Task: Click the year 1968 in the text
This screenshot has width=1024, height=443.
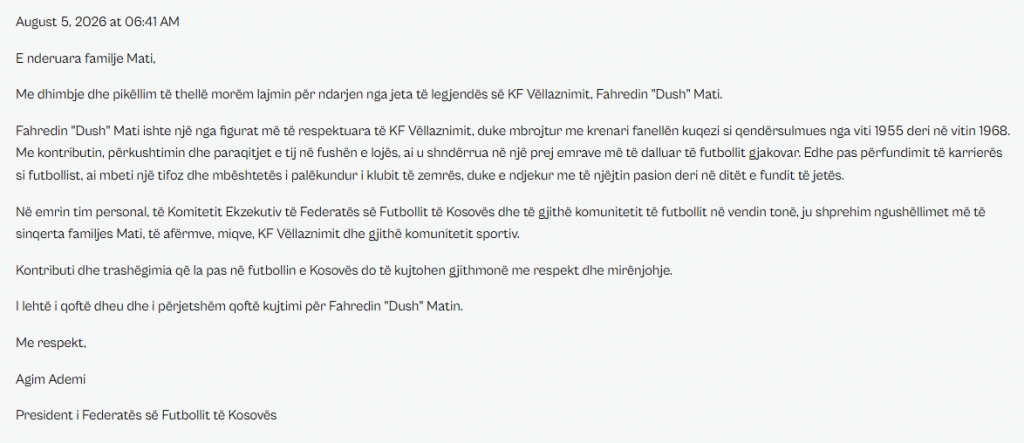Action: tap(995, 131)
